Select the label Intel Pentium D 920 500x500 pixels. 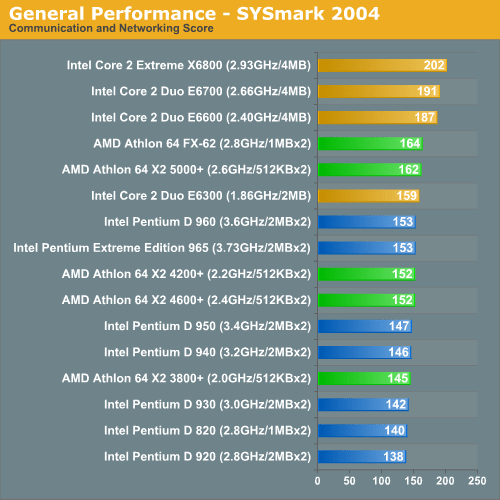(x=207, y=457)
